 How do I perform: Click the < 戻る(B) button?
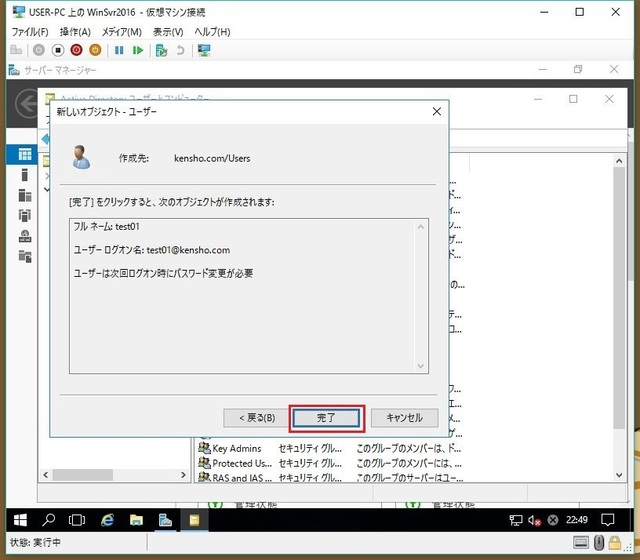256,417
